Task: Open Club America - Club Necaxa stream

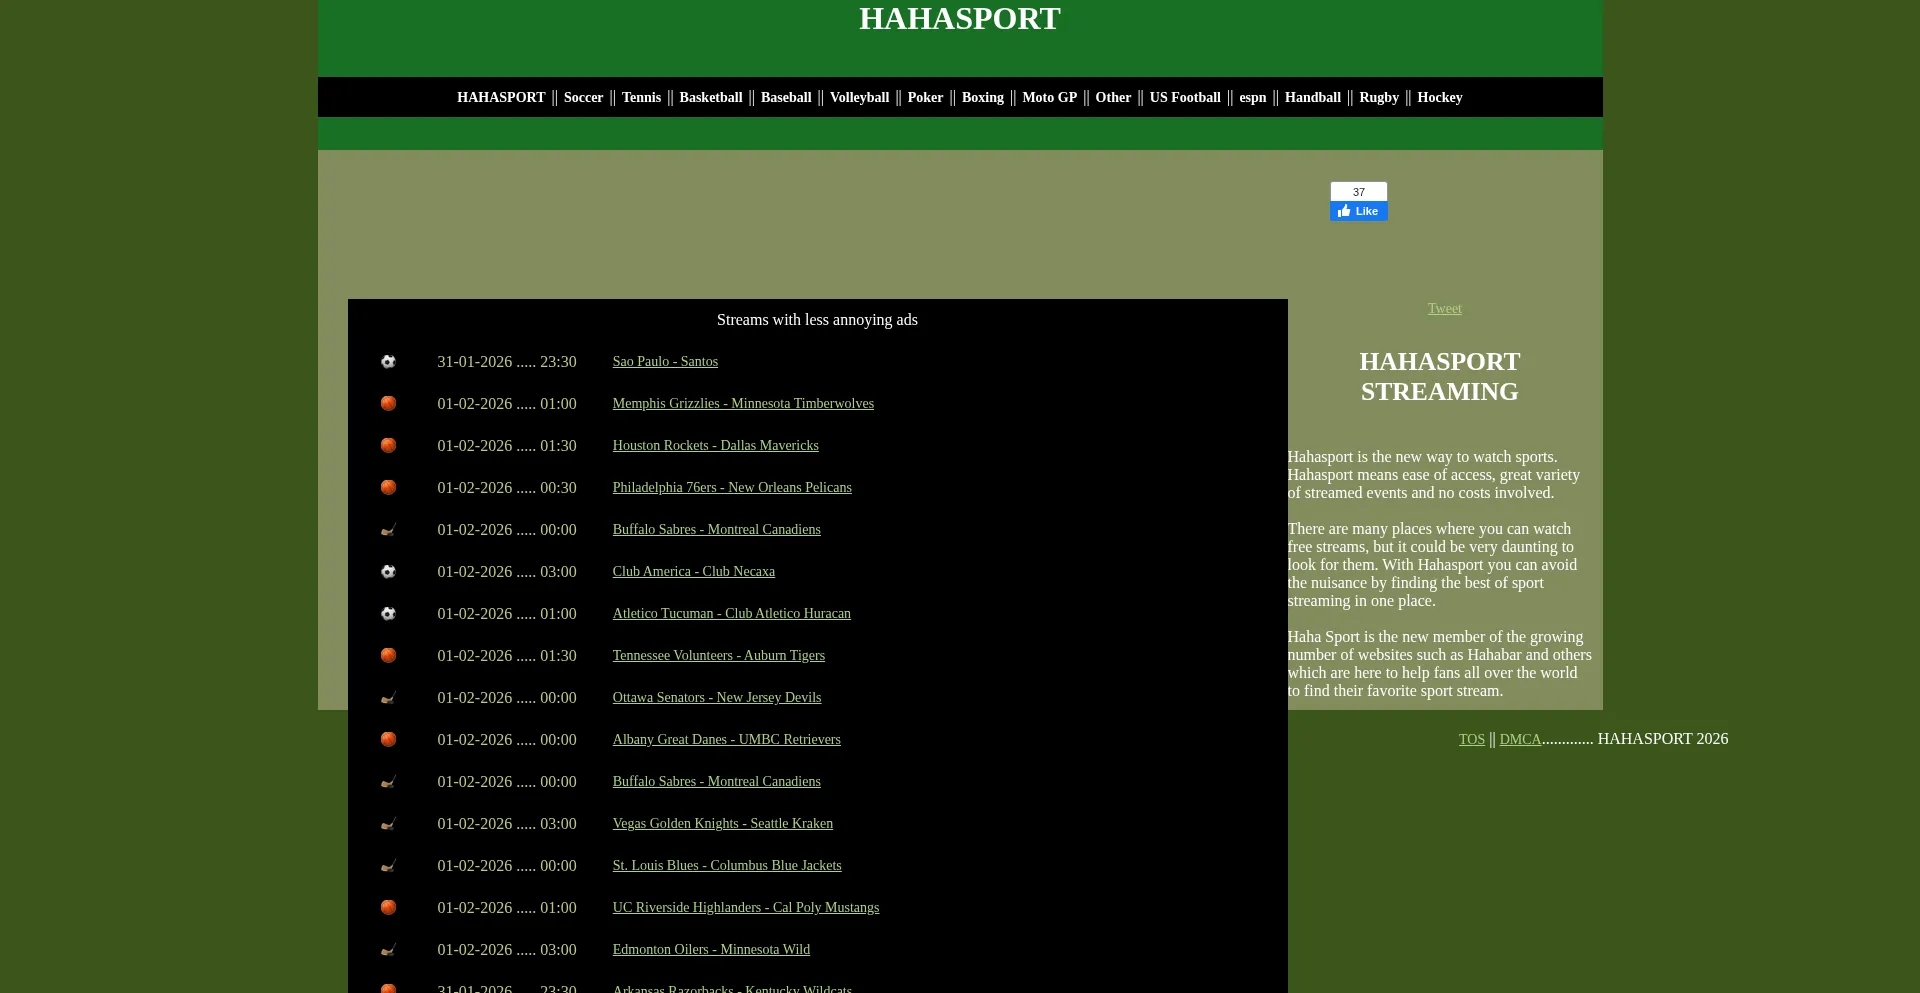Action: [694, 572]
